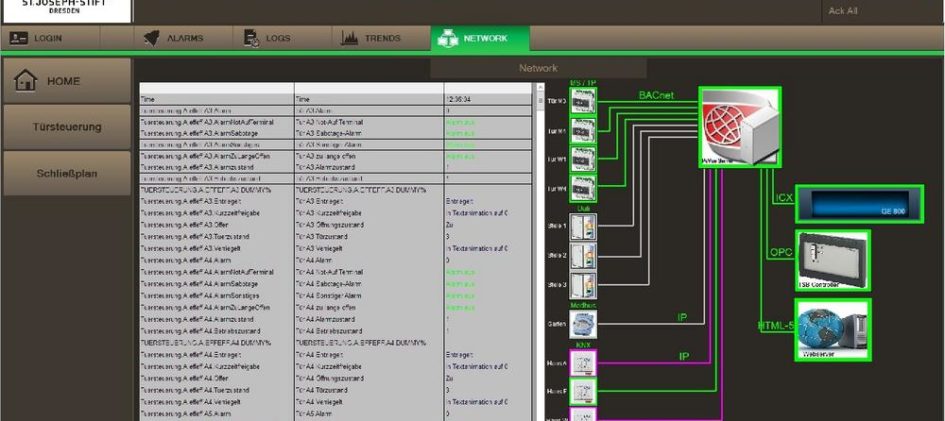This screenshot has width=945, height=421.
Task: Go to the Home page
Action: (x=65, y=81)
